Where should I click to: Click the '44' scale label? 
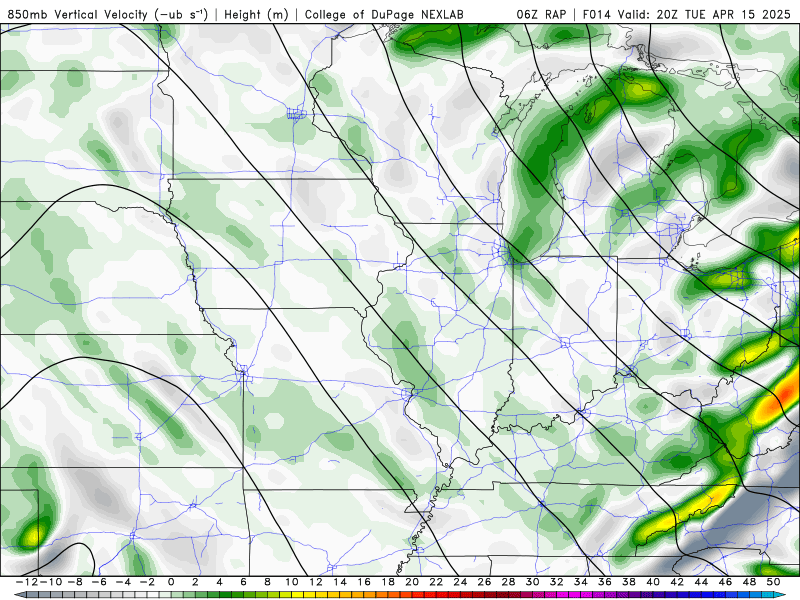[x=701, y=582]
